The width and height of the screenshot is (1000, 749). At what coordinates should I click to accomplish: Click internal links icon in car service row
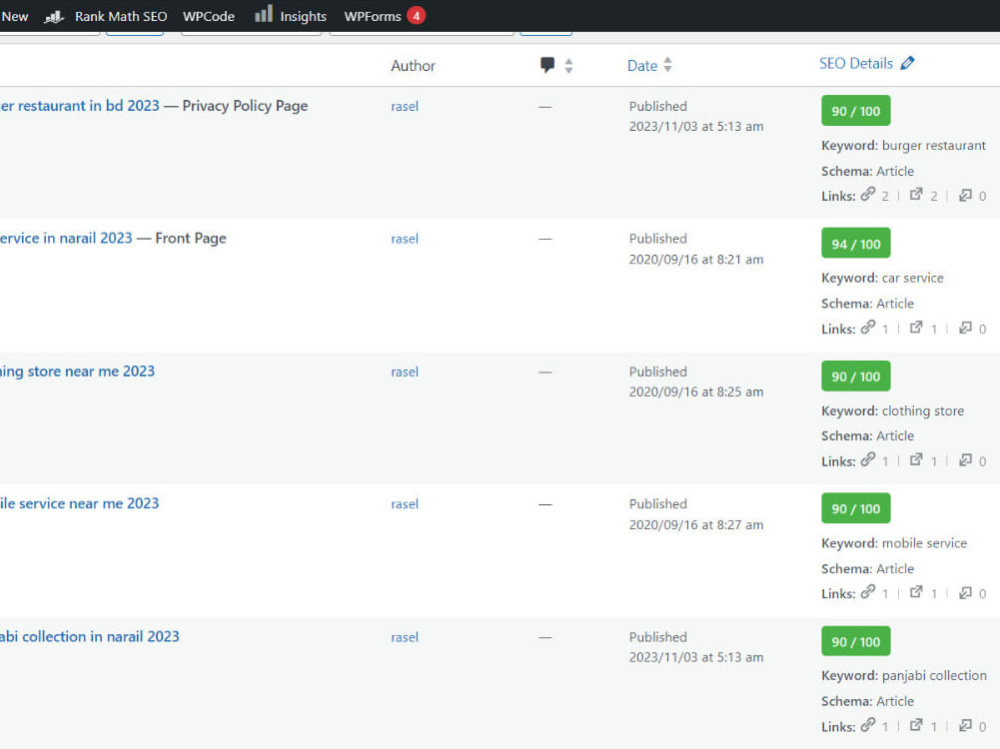click(867, 327)
